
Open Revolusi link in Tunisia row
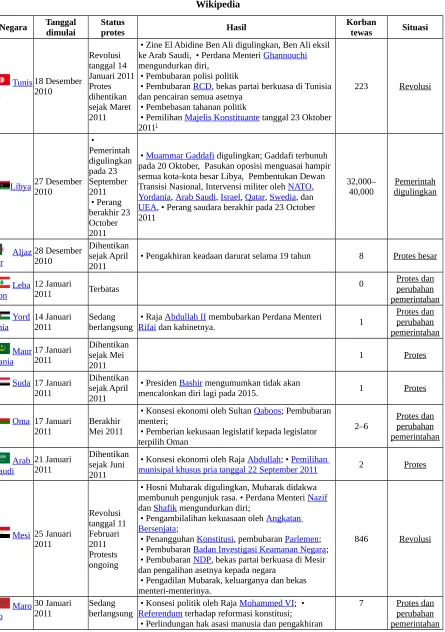click(415, 86)
